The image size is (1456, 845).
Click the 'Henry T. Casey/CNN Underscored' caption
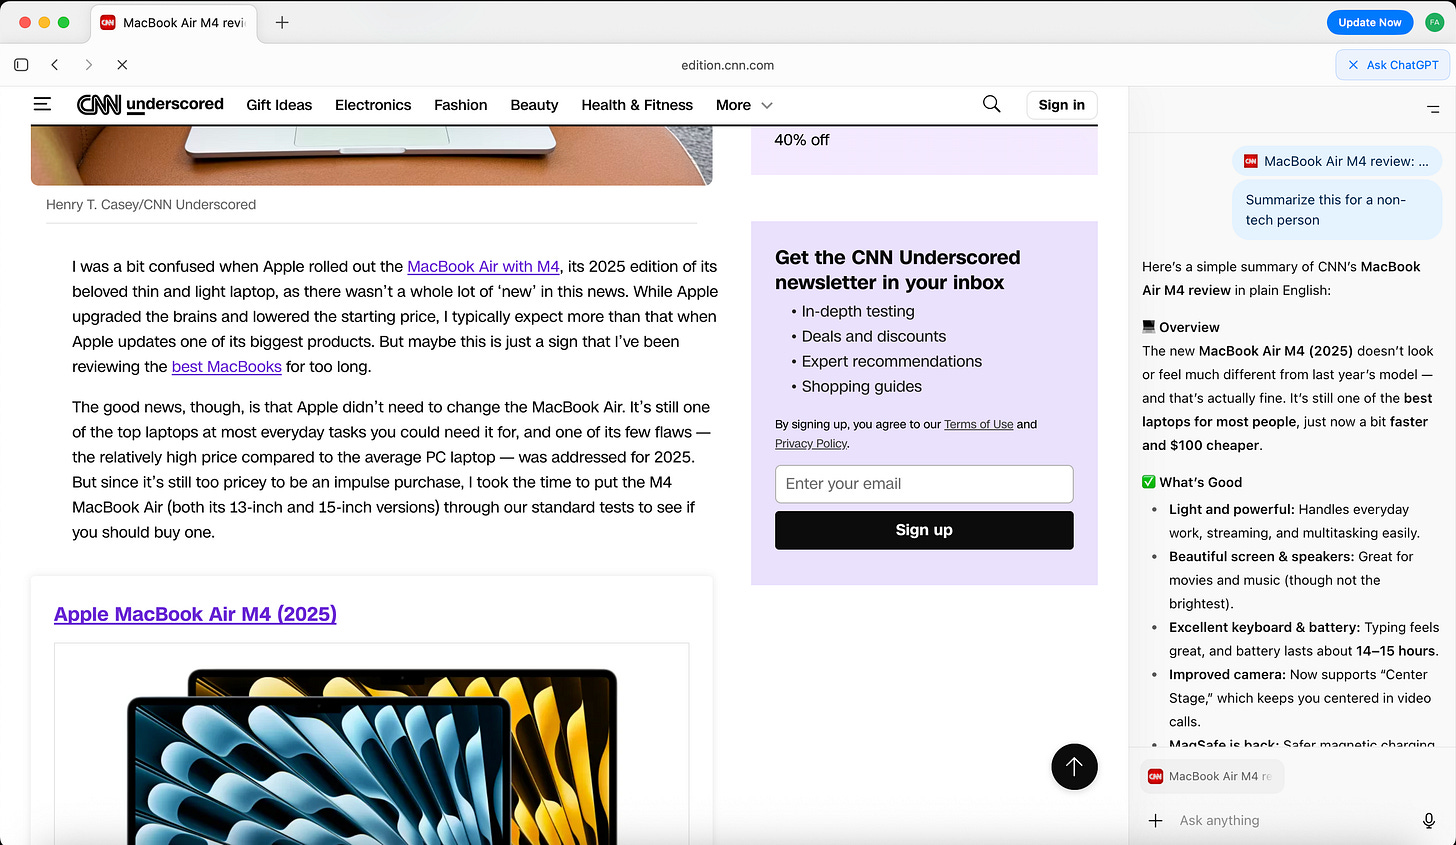pos(151,204)
